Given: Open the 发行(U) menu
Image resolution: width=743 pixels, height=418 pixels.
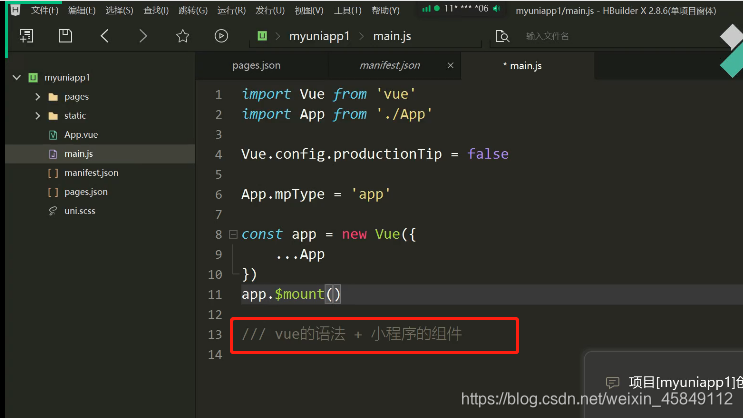Looking at the screenshot, I should 270,10.
